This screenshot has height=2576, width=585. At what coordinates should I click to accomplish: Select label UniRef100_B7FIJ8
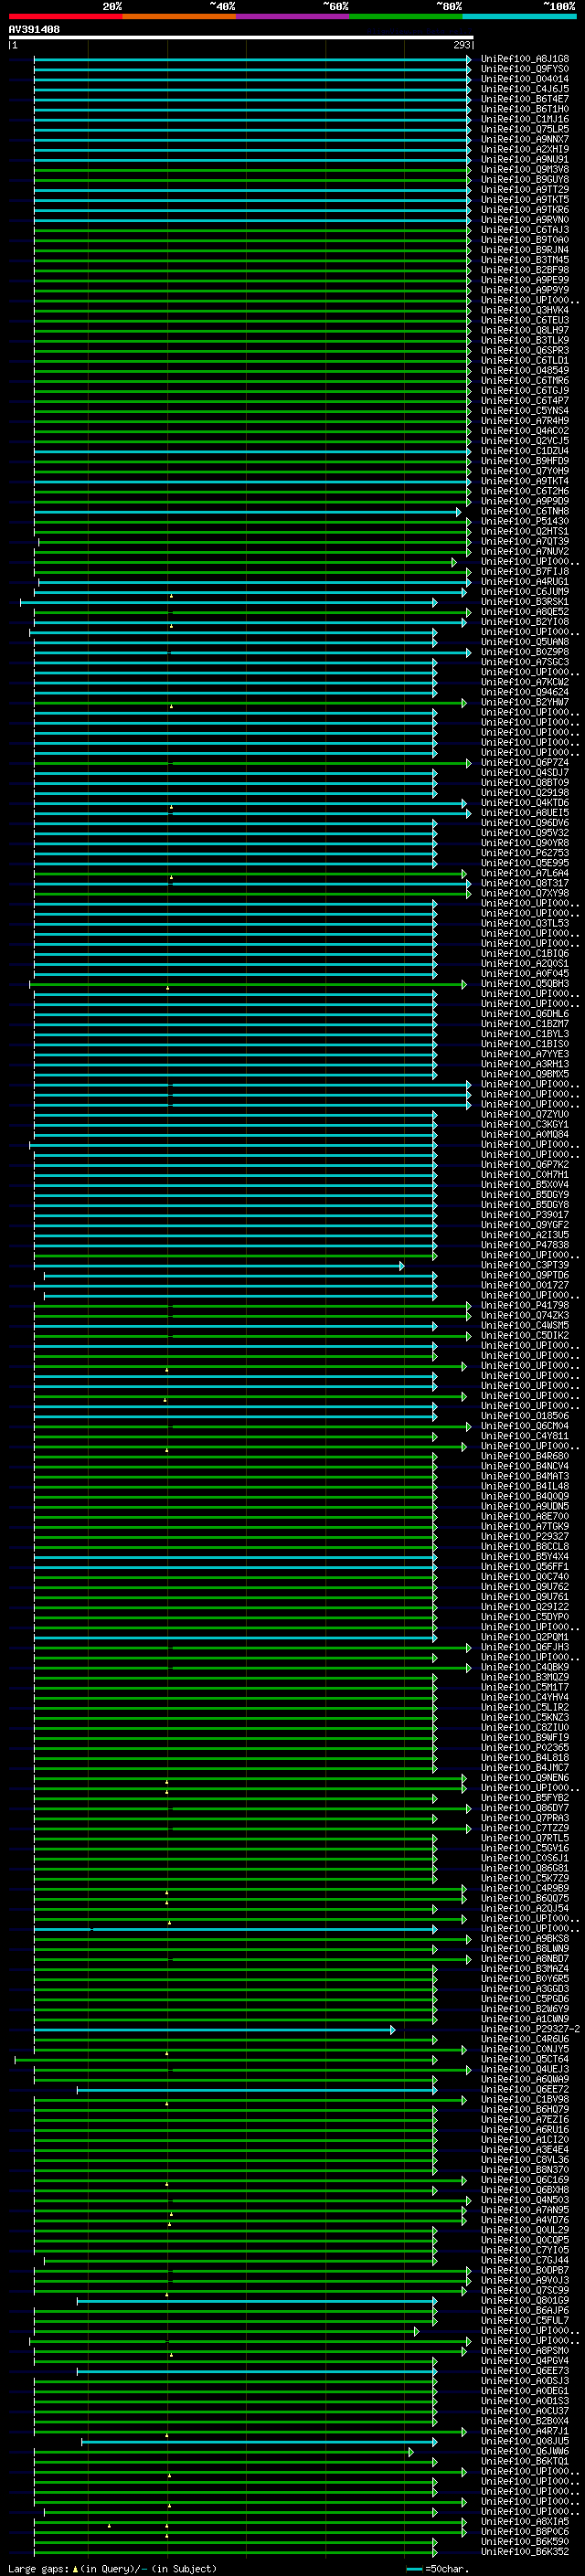pyautogui.click(x=525, y=571)
